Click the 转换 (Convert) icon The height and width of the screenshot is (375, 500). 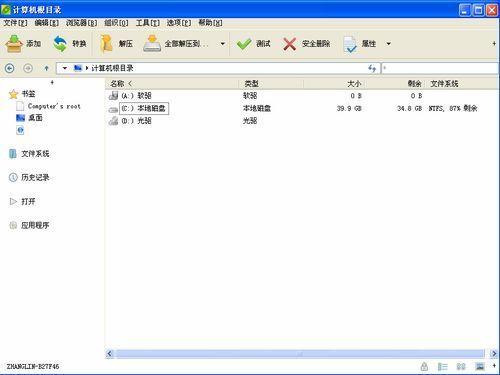[60, 44]
